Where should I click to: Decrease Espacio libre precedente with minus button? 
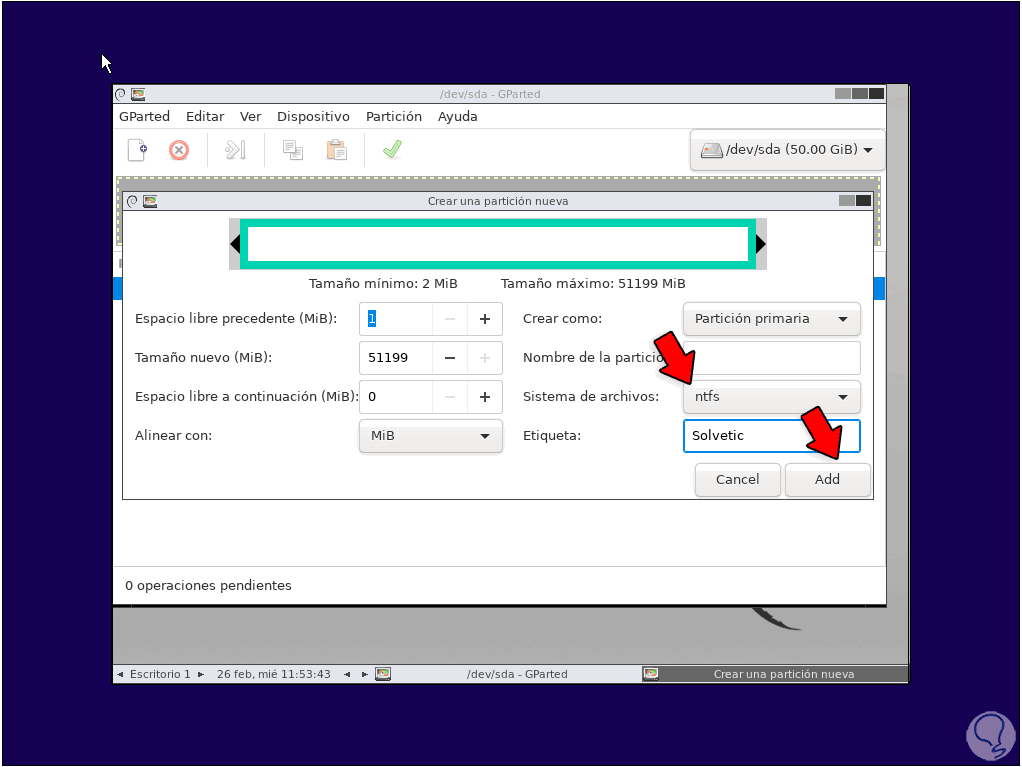pyautogui.click(x=450, y=319)
